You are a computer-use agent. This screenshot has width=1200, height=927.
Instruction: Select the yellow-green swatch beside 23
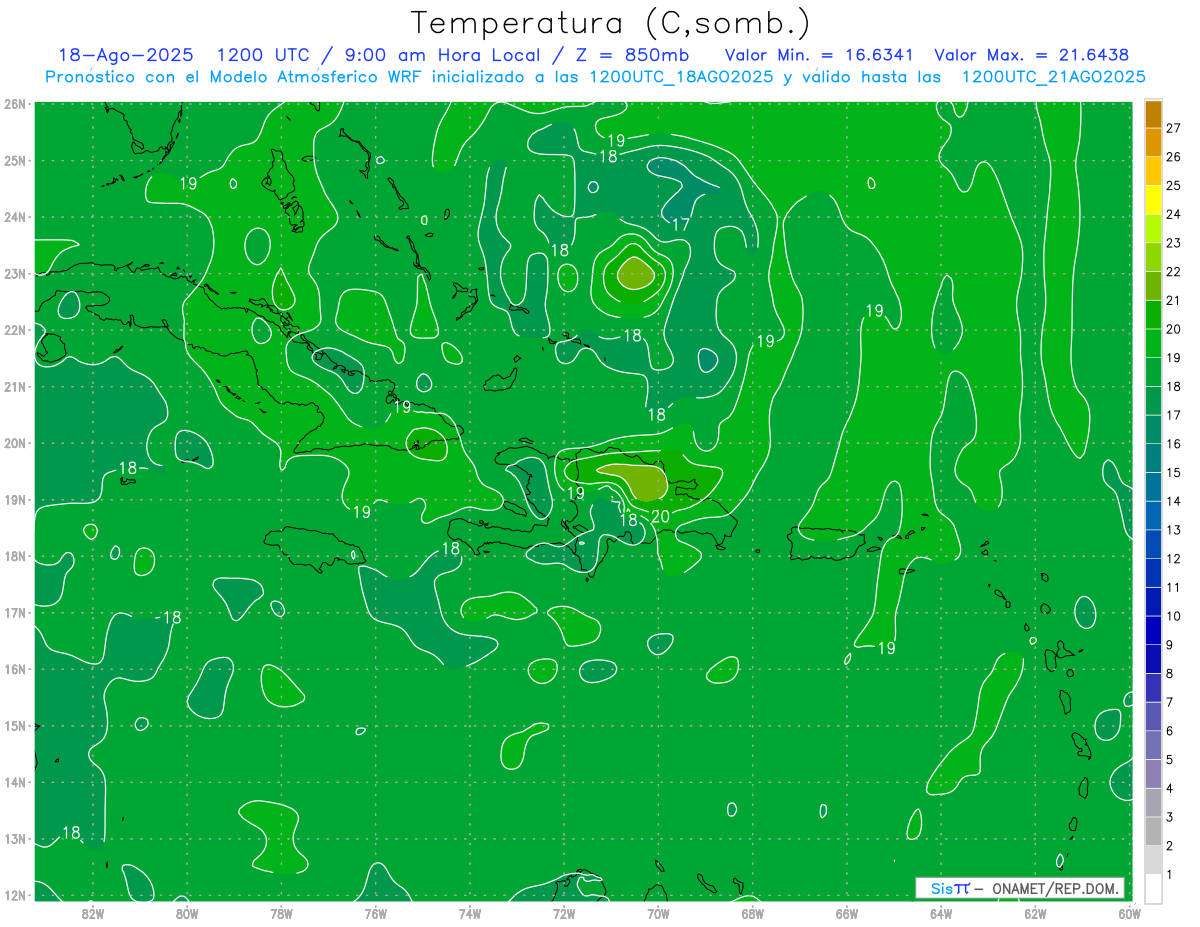coord(1153,229)
